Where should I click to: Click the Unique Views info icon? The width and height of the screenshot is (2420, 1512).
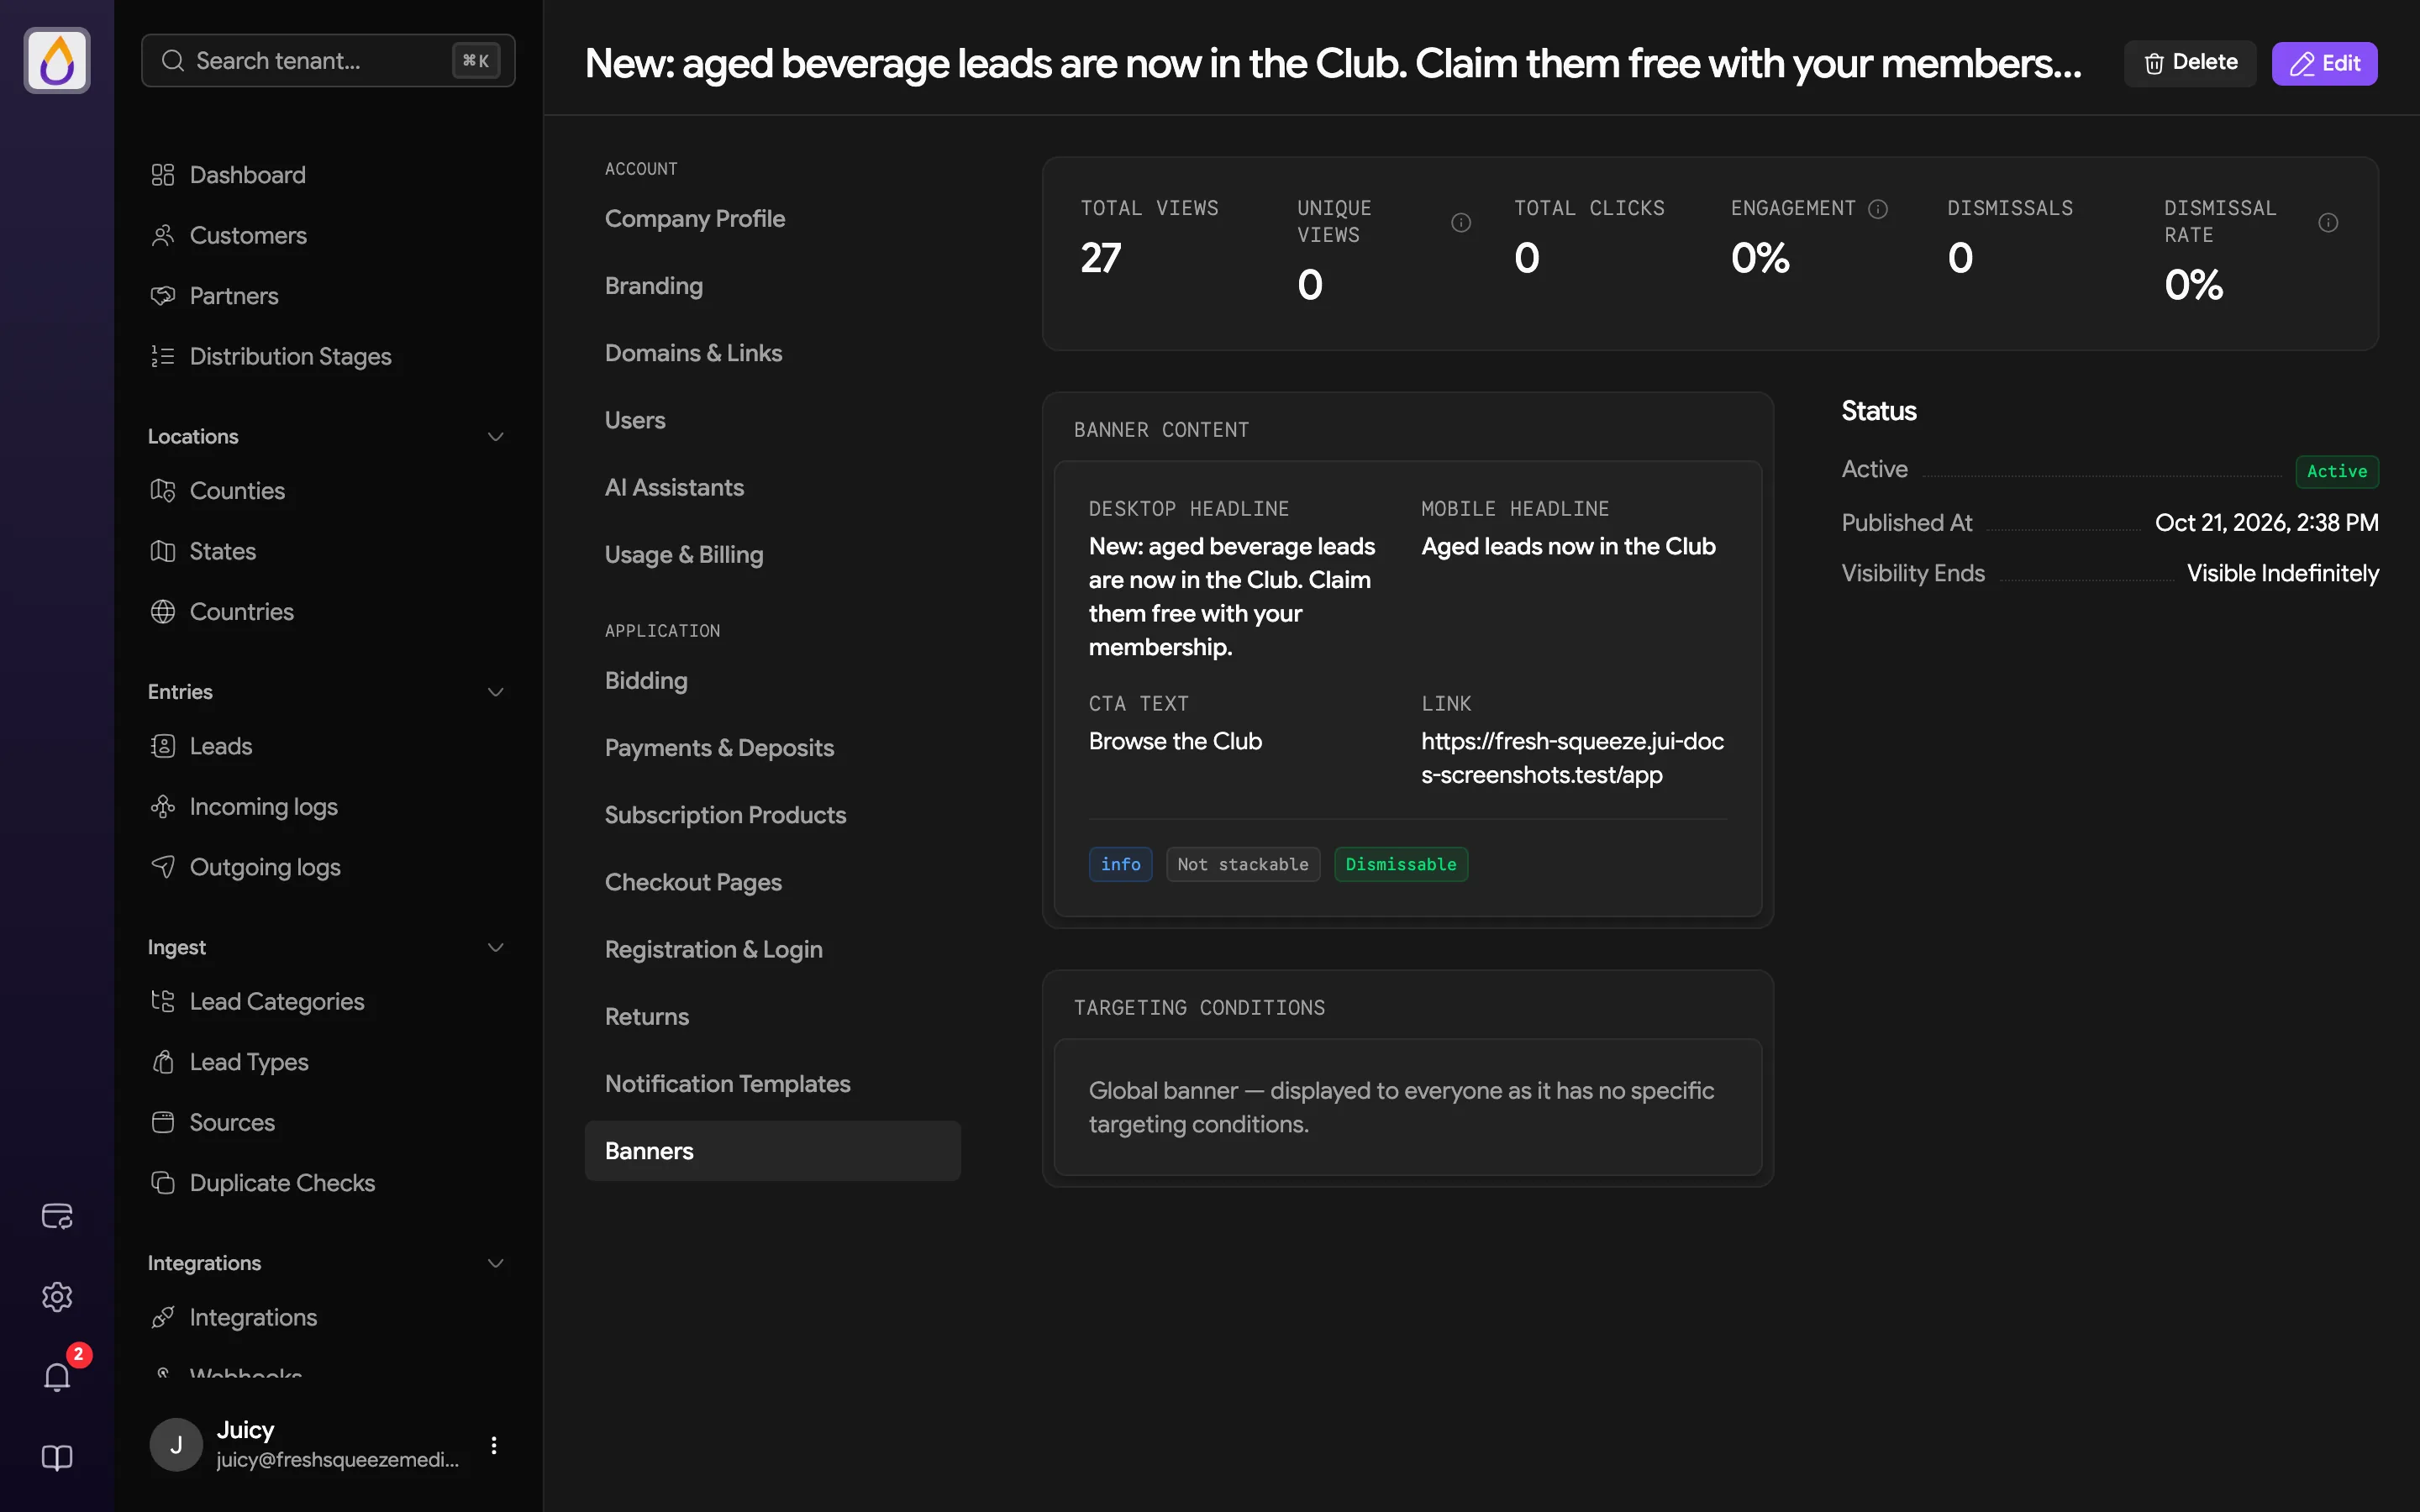(1461, 222)
